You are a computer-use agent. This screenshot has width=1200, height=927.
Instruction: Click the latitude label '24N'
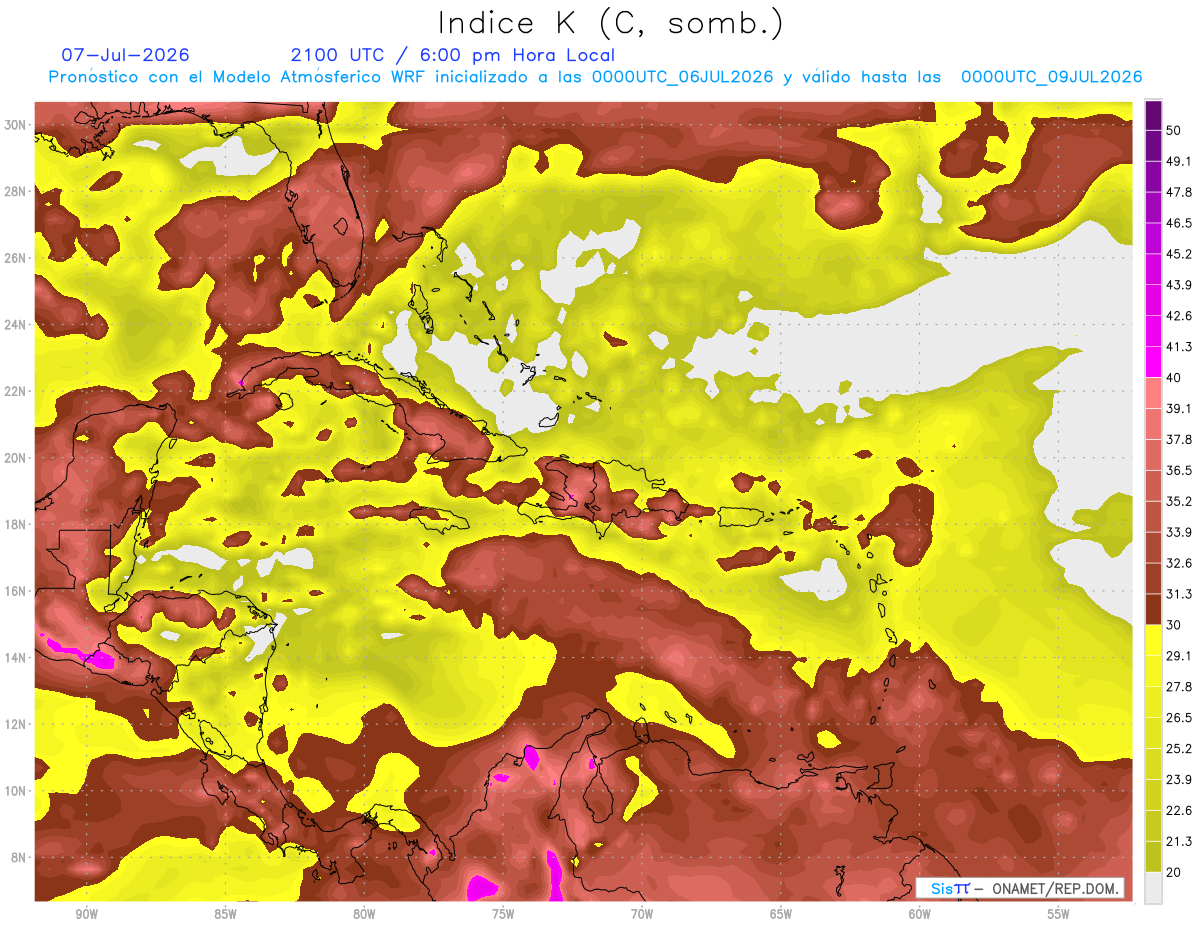pos(17,324)
